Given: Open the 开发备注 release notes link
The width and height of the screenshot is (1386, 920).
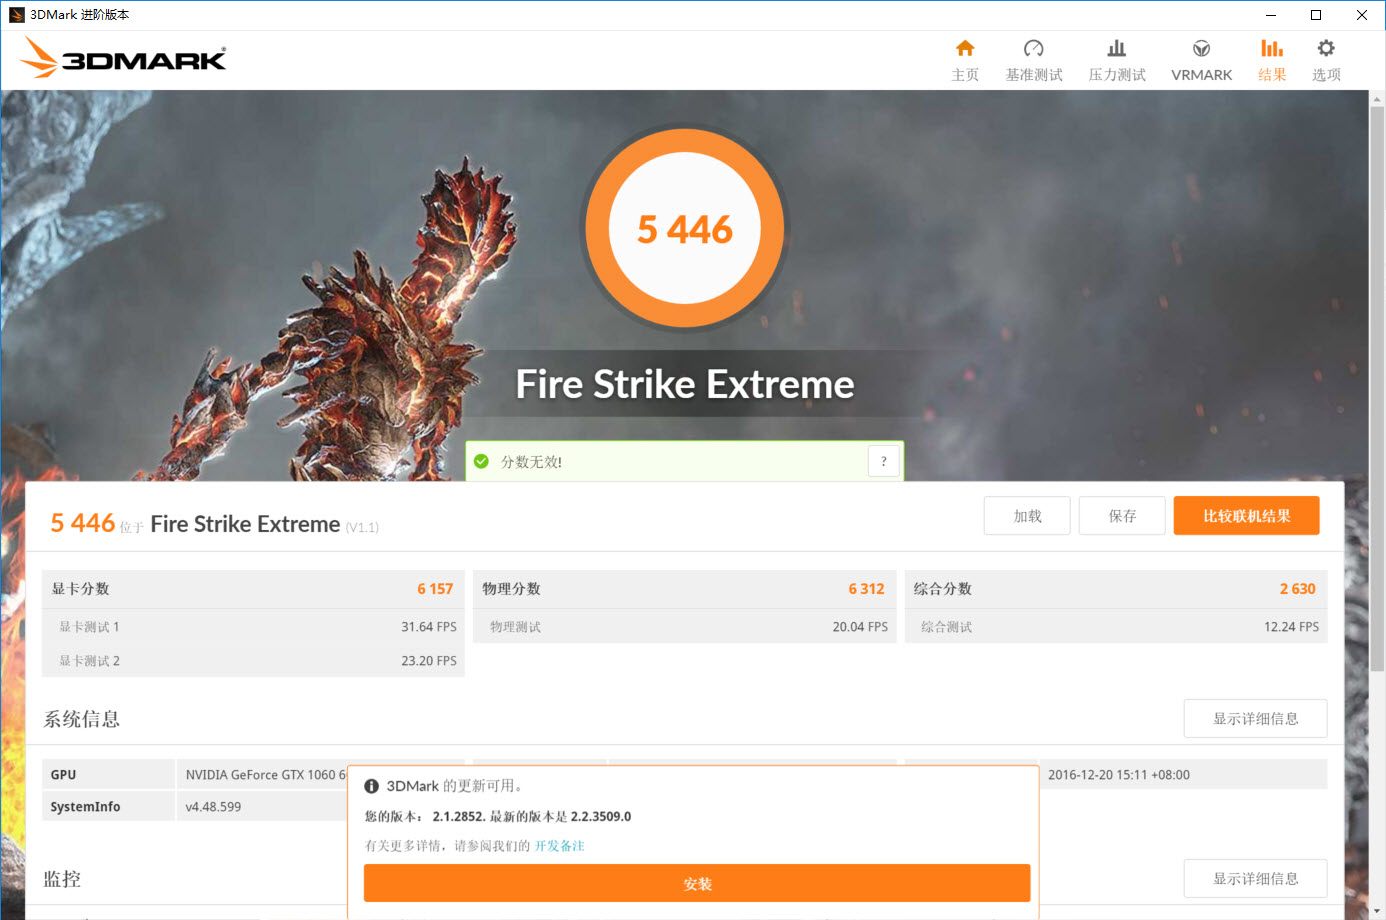Looking at the screenshot, I should (559, 846).
